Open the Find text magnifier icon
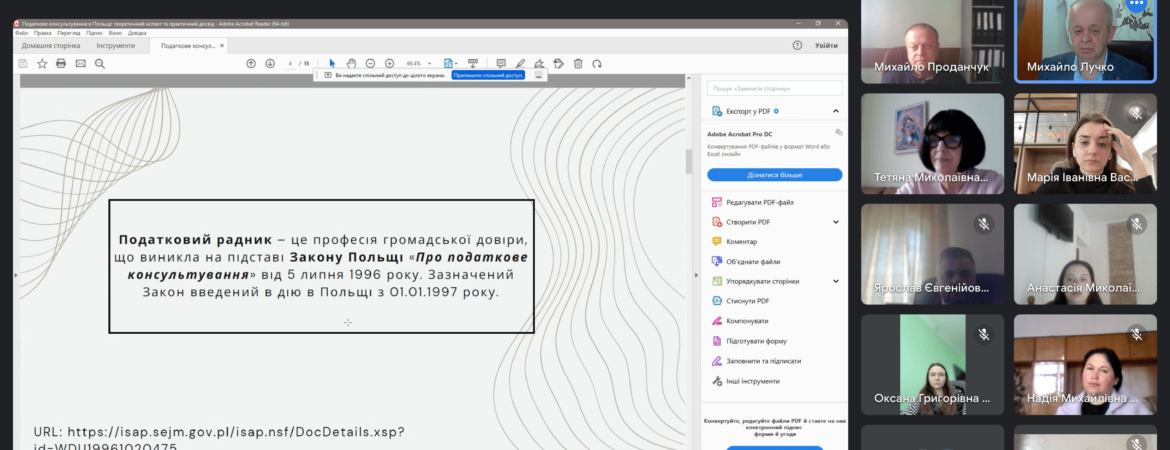The image size is (1170, 450). point(100,63)
